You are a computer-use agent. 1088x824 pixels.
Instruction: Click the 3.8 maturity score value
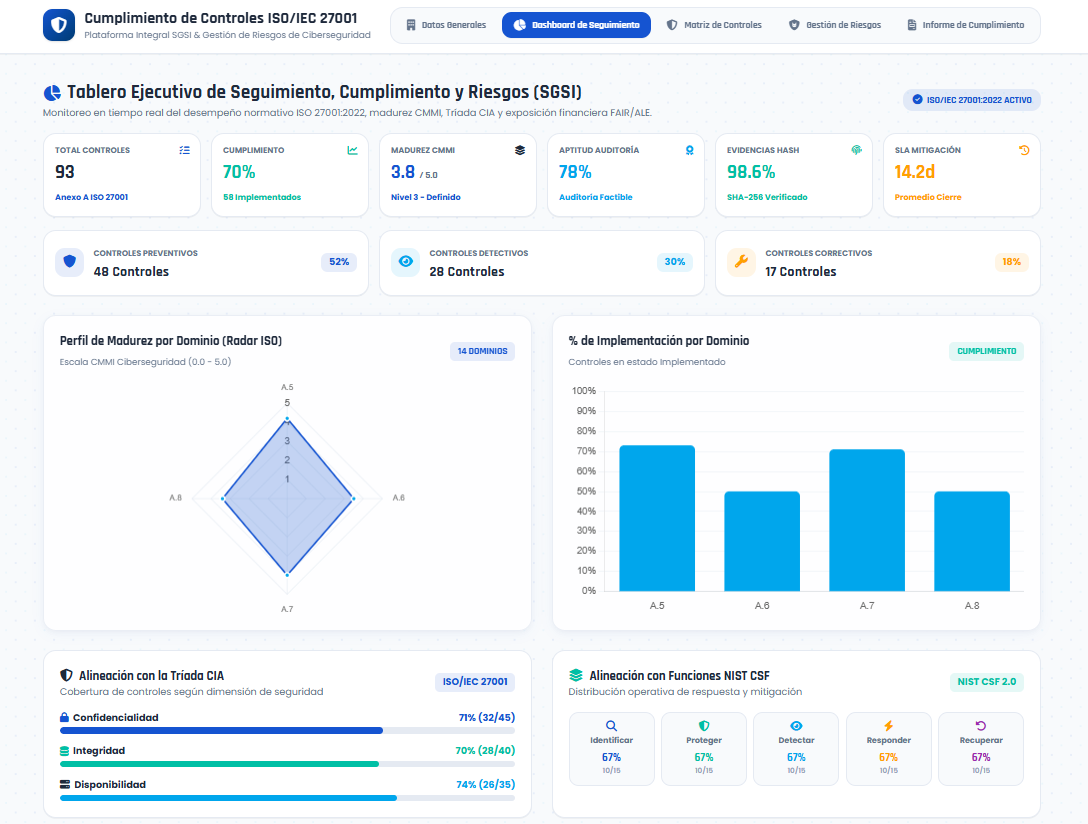[402, 172]
